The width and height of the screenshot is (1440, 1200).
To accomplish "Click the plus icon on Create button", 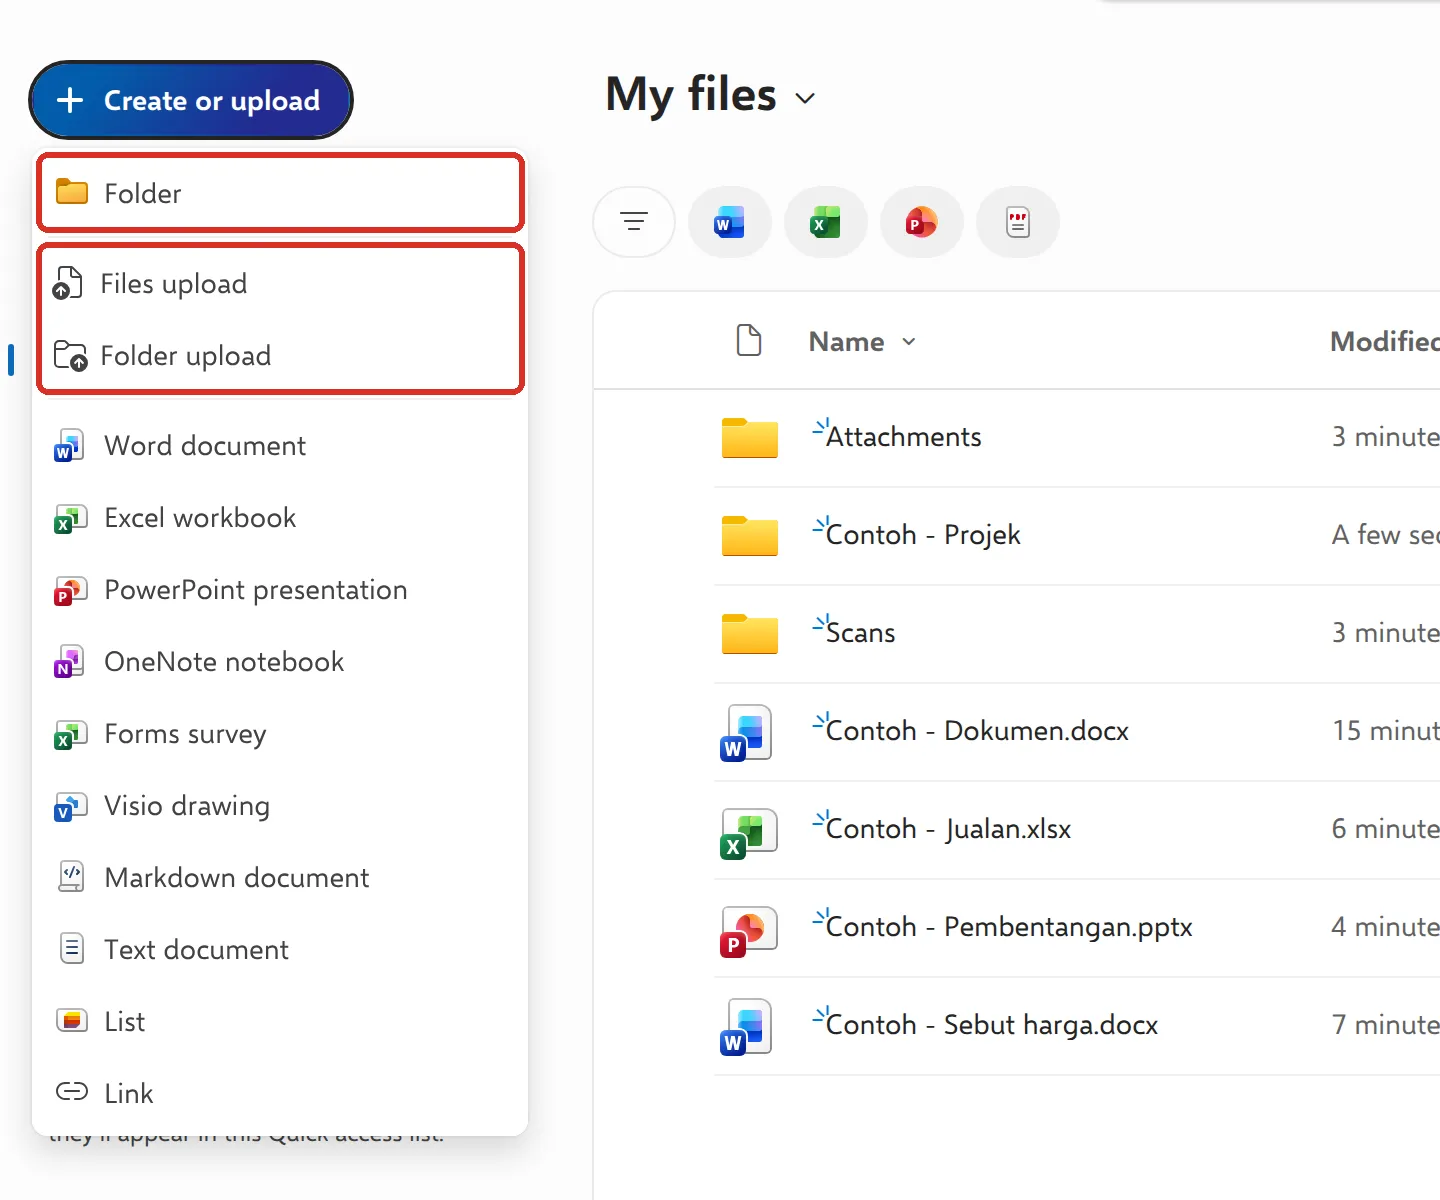I will pyautogui.click(x=70, y=100).
